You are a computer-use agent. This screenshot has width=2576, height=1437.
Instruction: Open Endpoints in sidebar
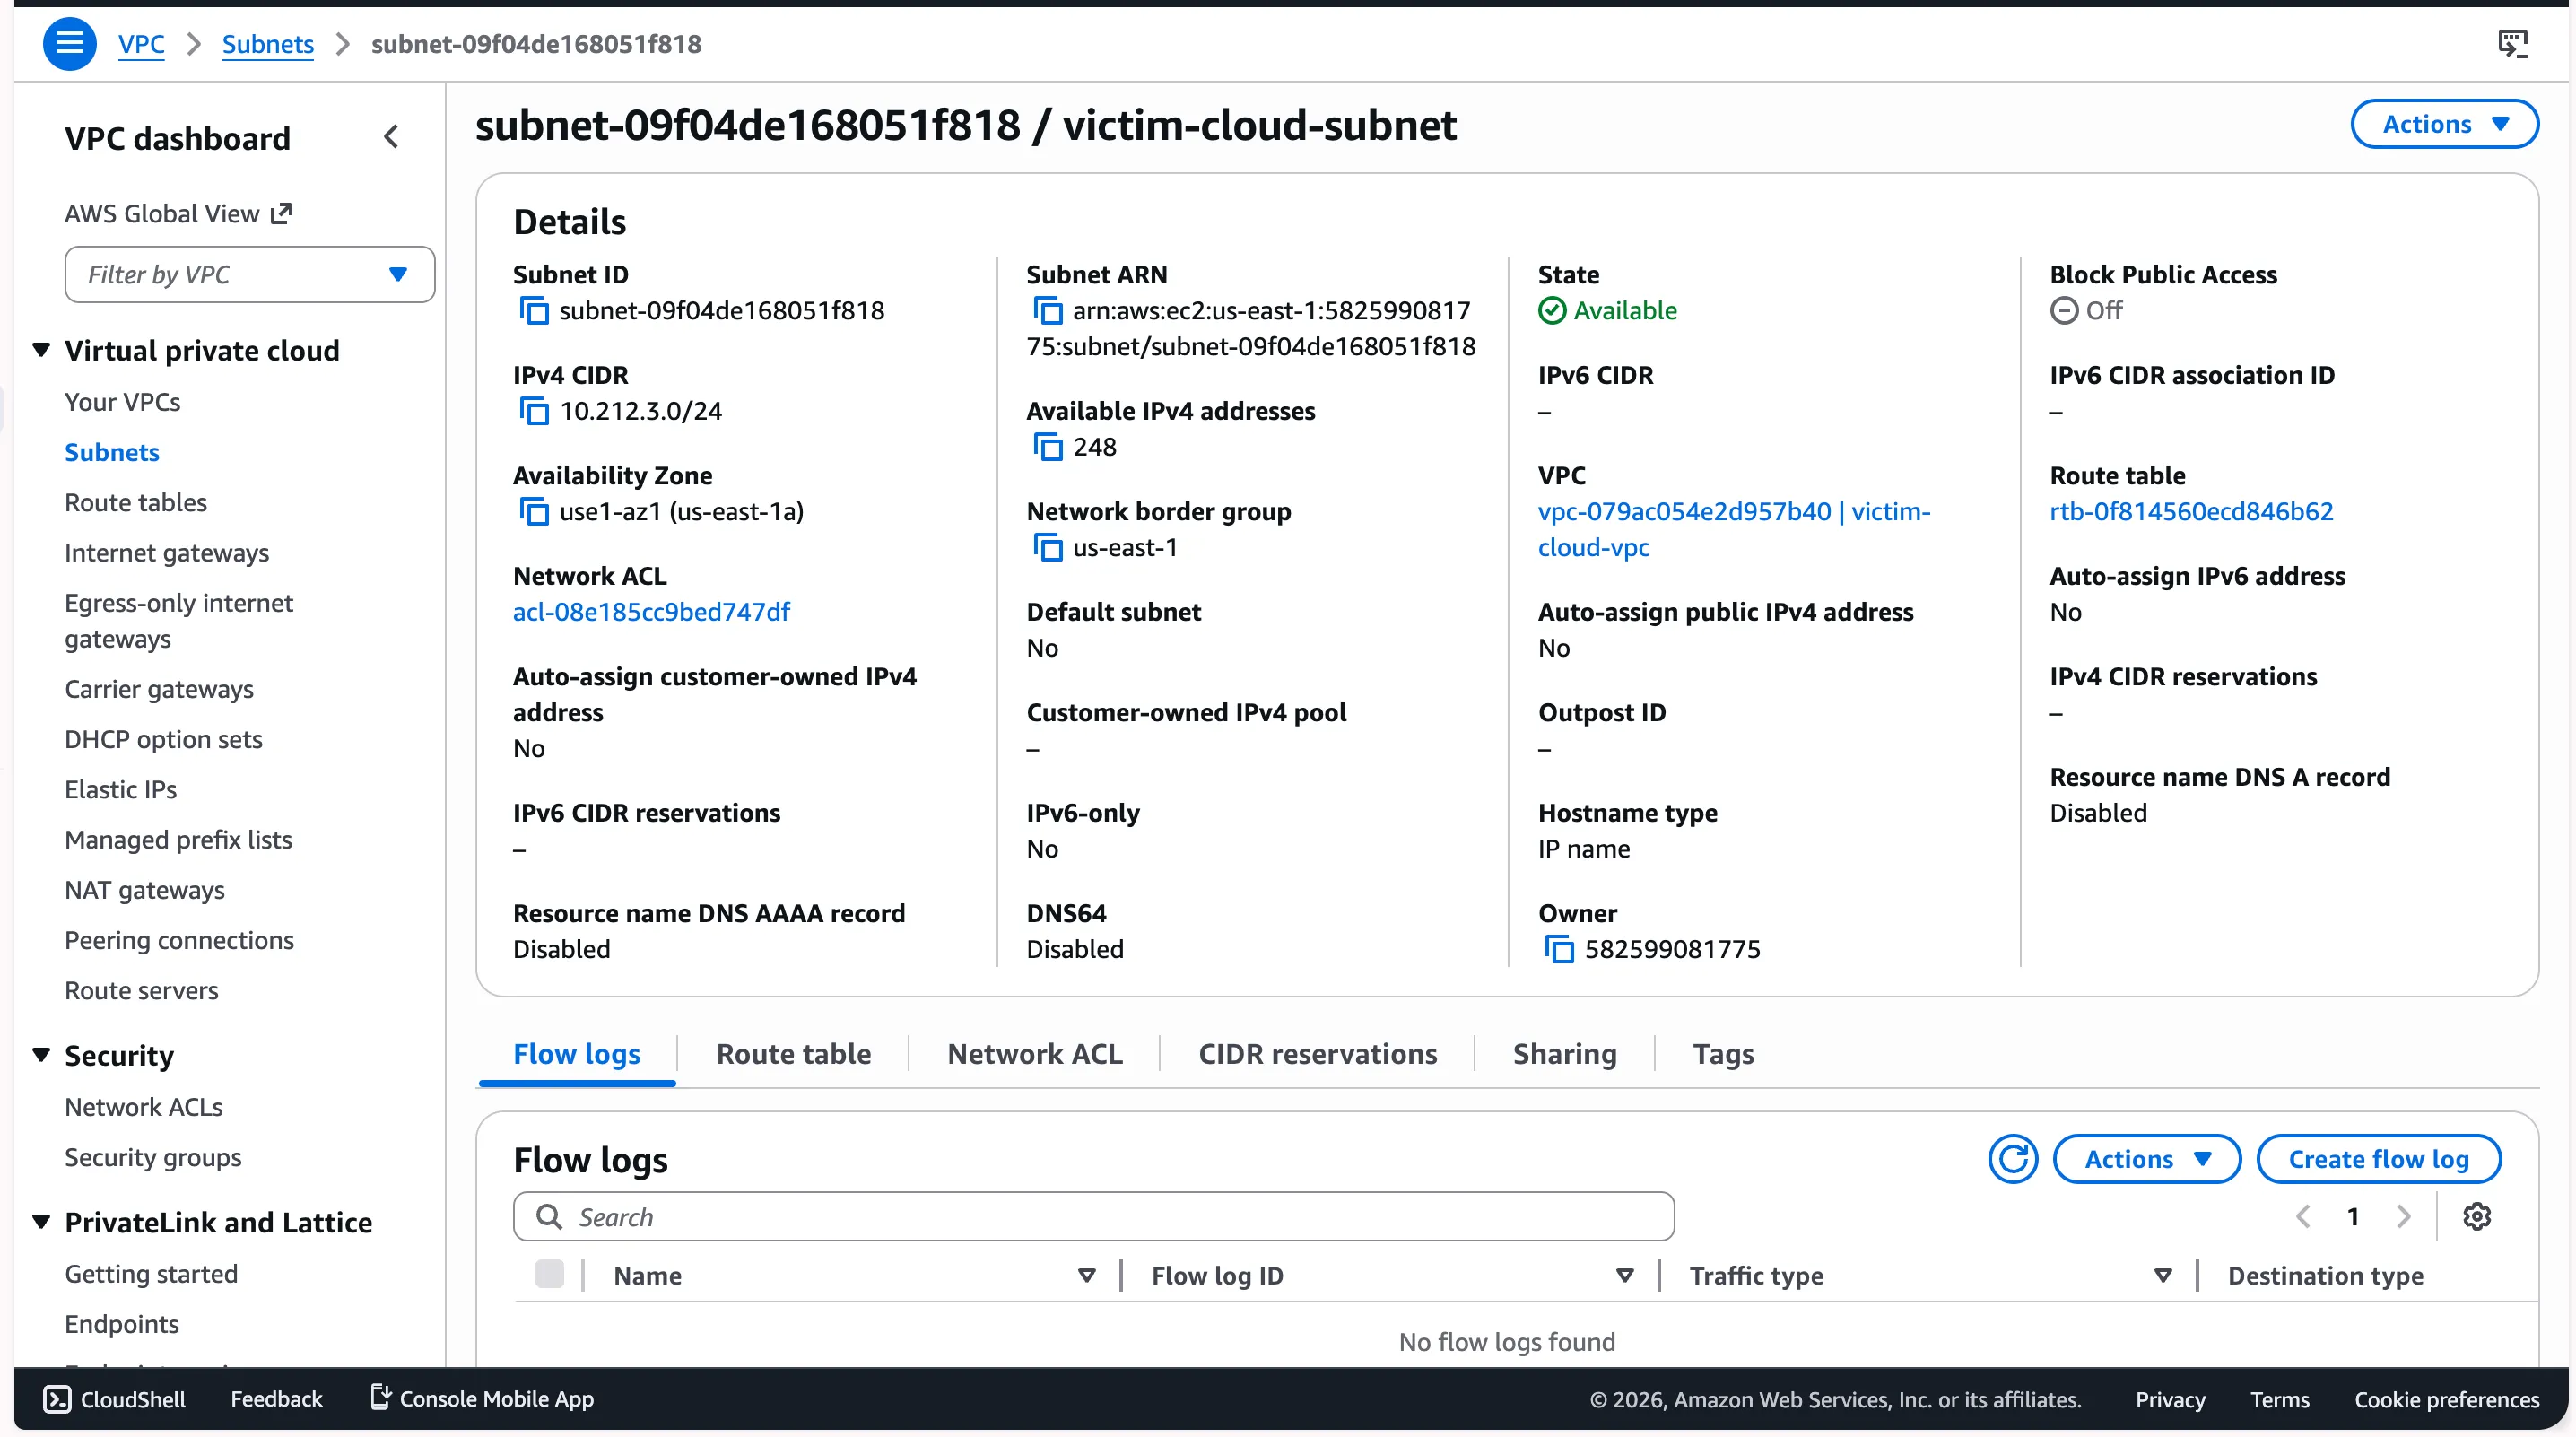[x=121, y=1324]
